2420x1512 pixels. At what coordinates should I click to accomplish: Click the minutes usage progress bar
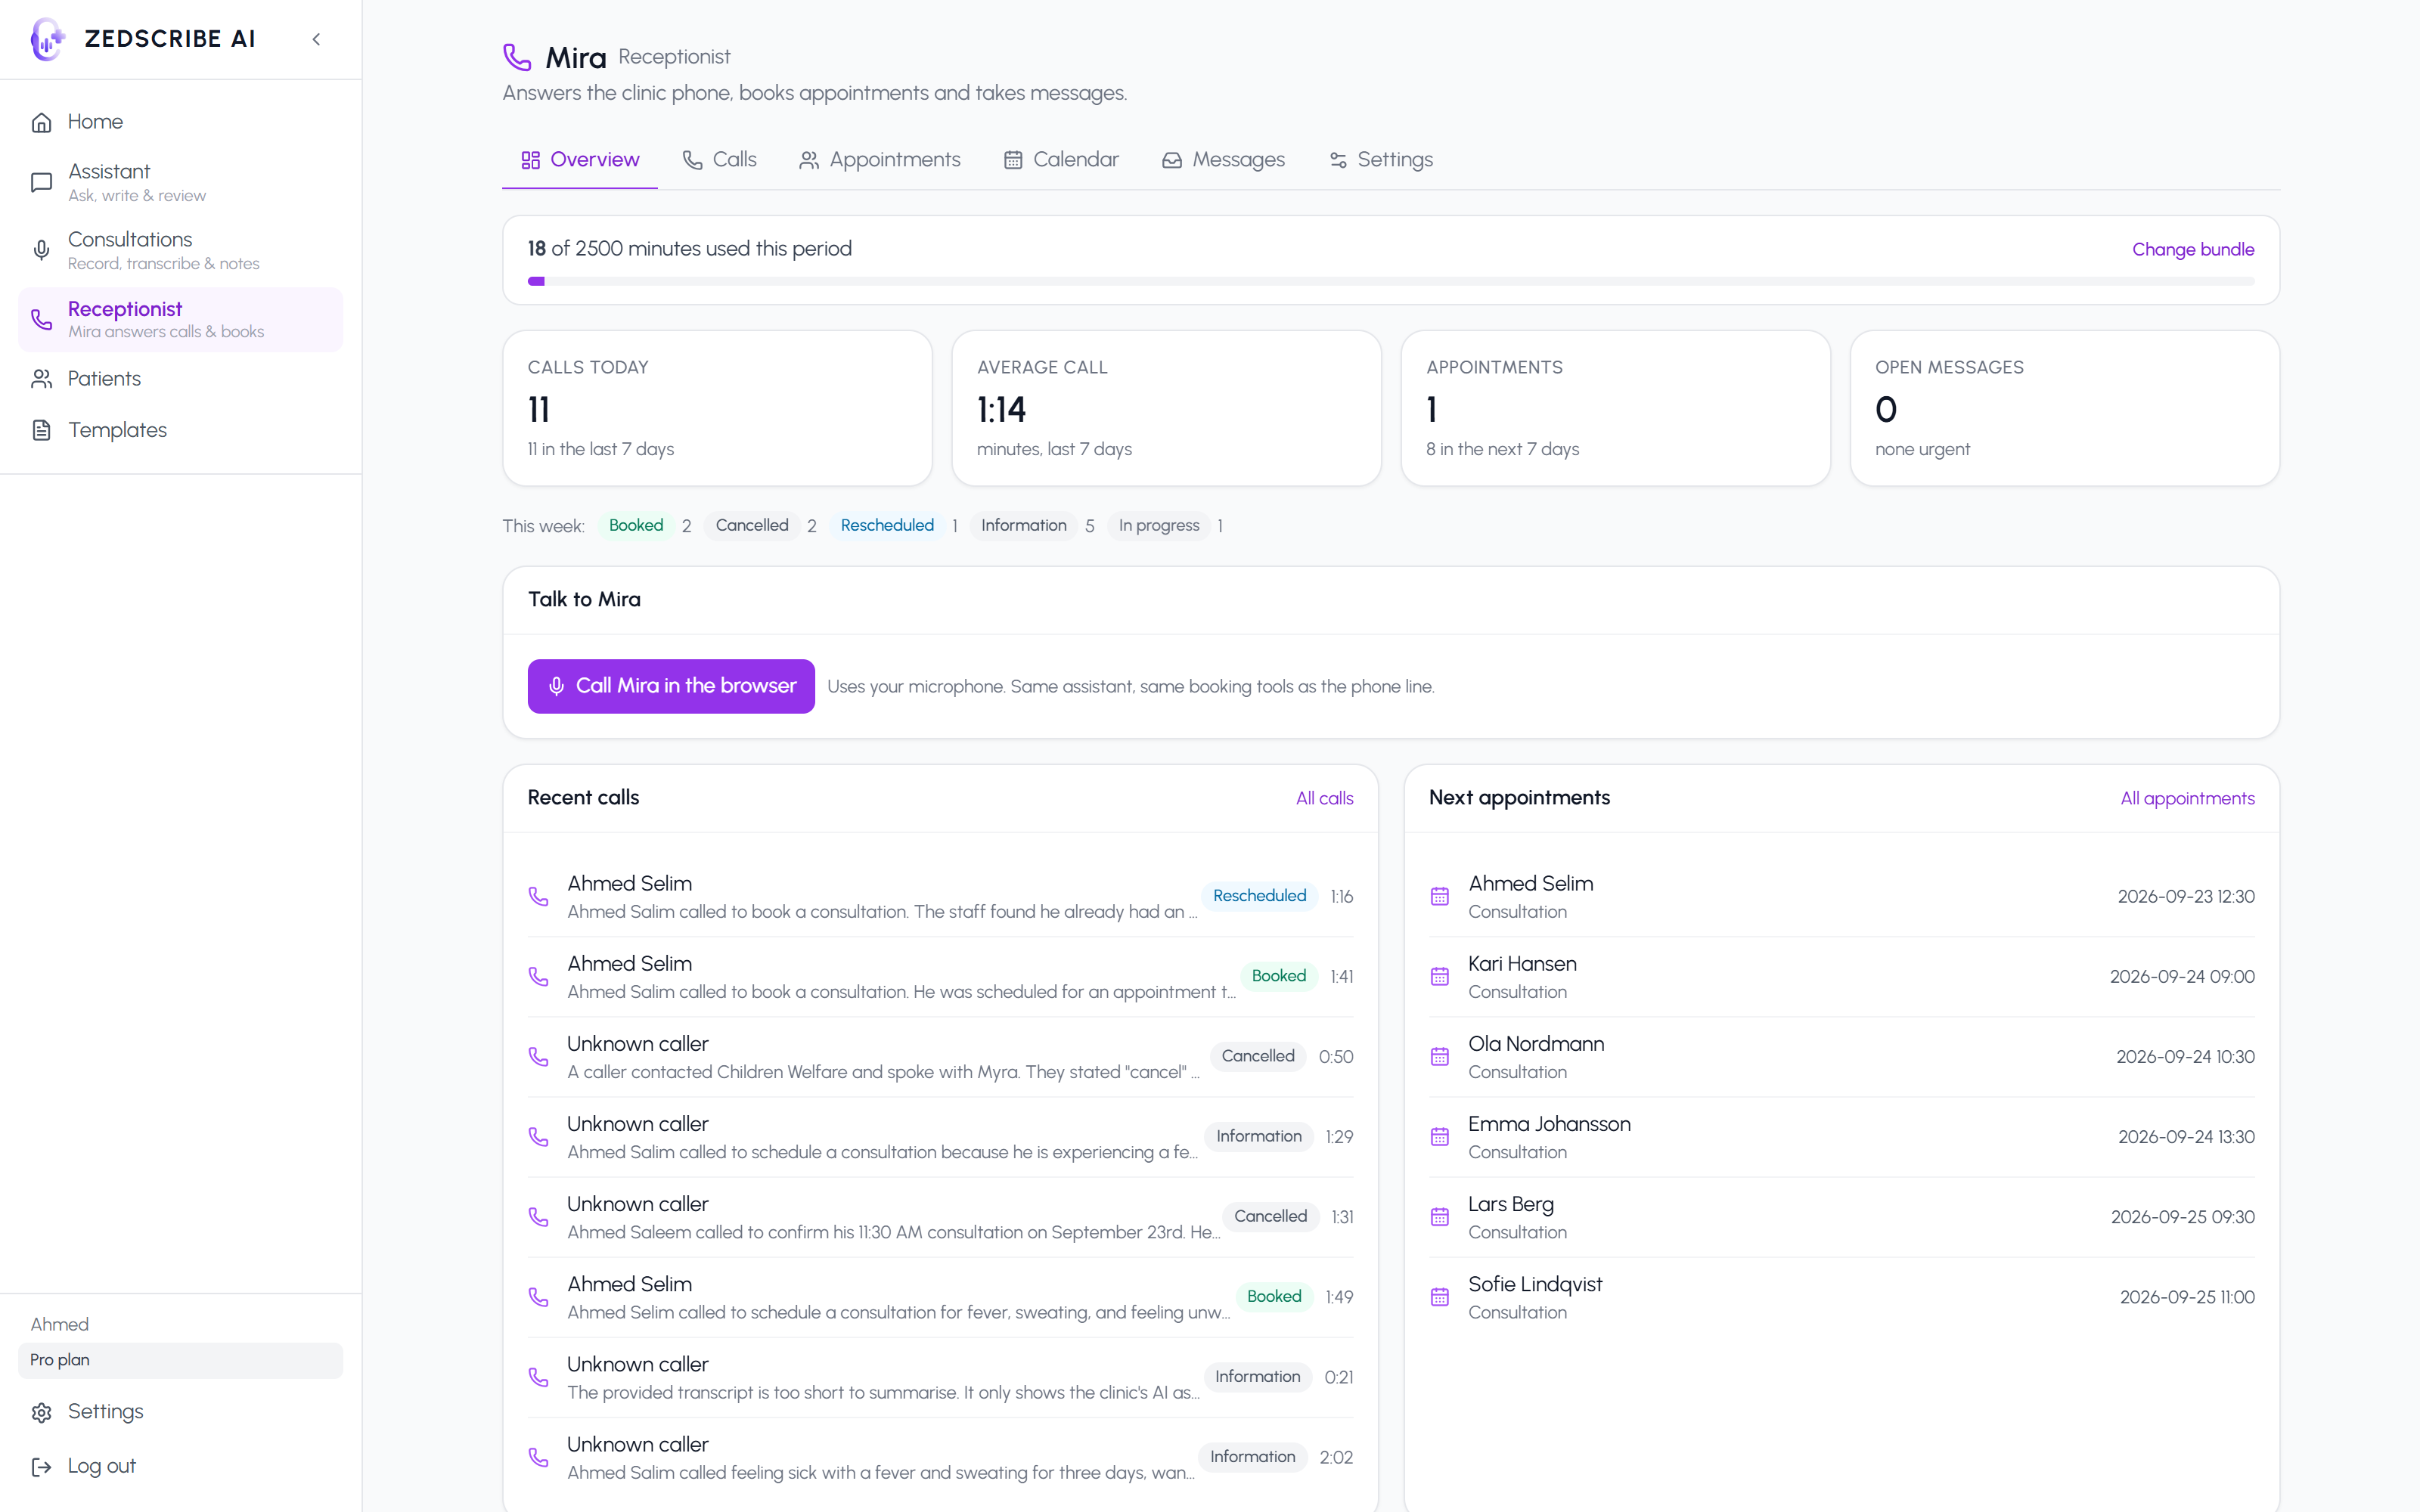tap(1391, 281)
